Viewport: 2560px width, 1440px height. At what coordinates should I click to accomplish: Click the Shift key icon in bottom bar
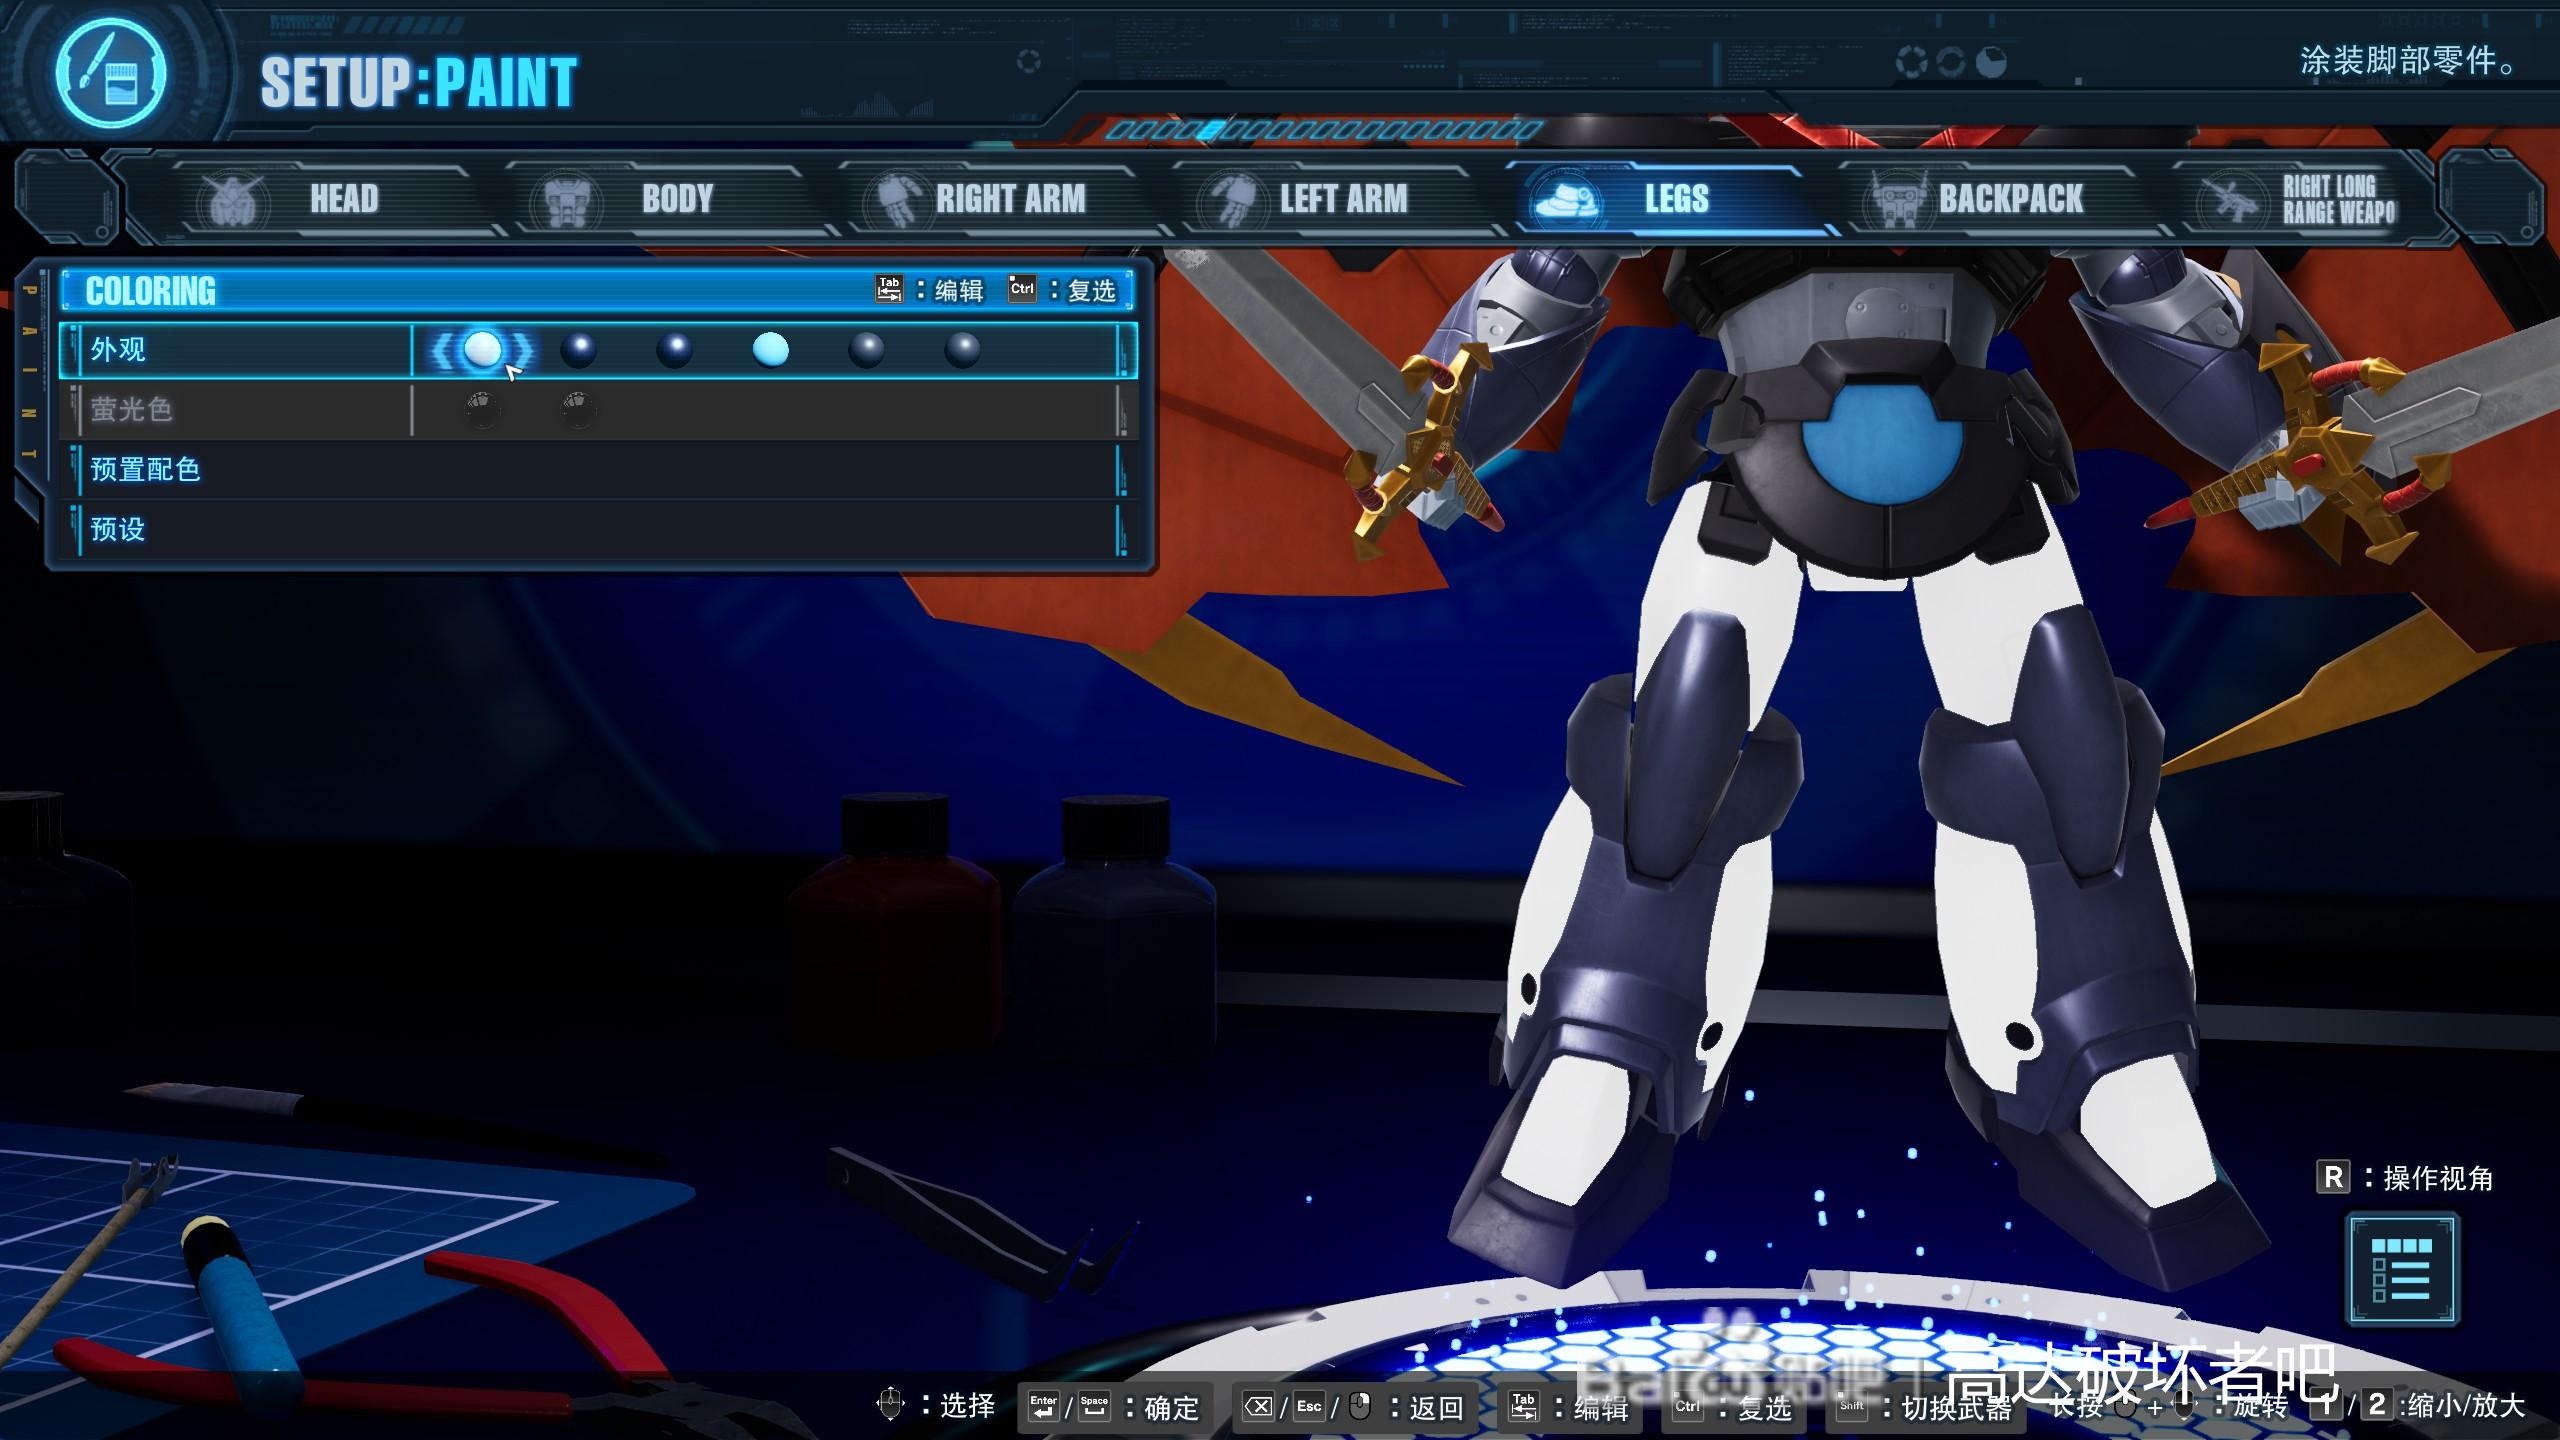[1852, 1406]
